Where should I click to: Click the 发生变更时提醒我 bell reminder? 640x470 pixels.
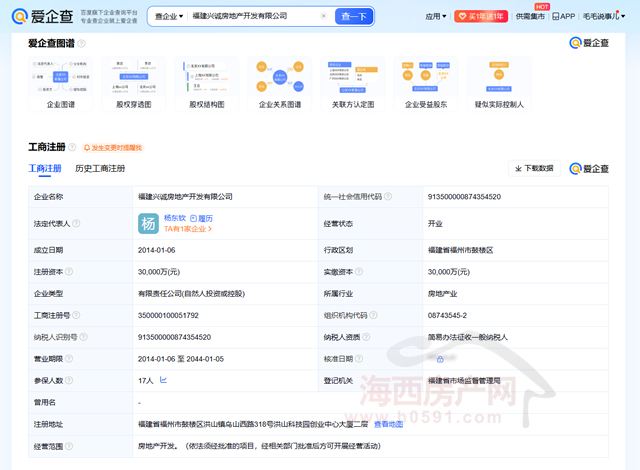click(113, 148)
